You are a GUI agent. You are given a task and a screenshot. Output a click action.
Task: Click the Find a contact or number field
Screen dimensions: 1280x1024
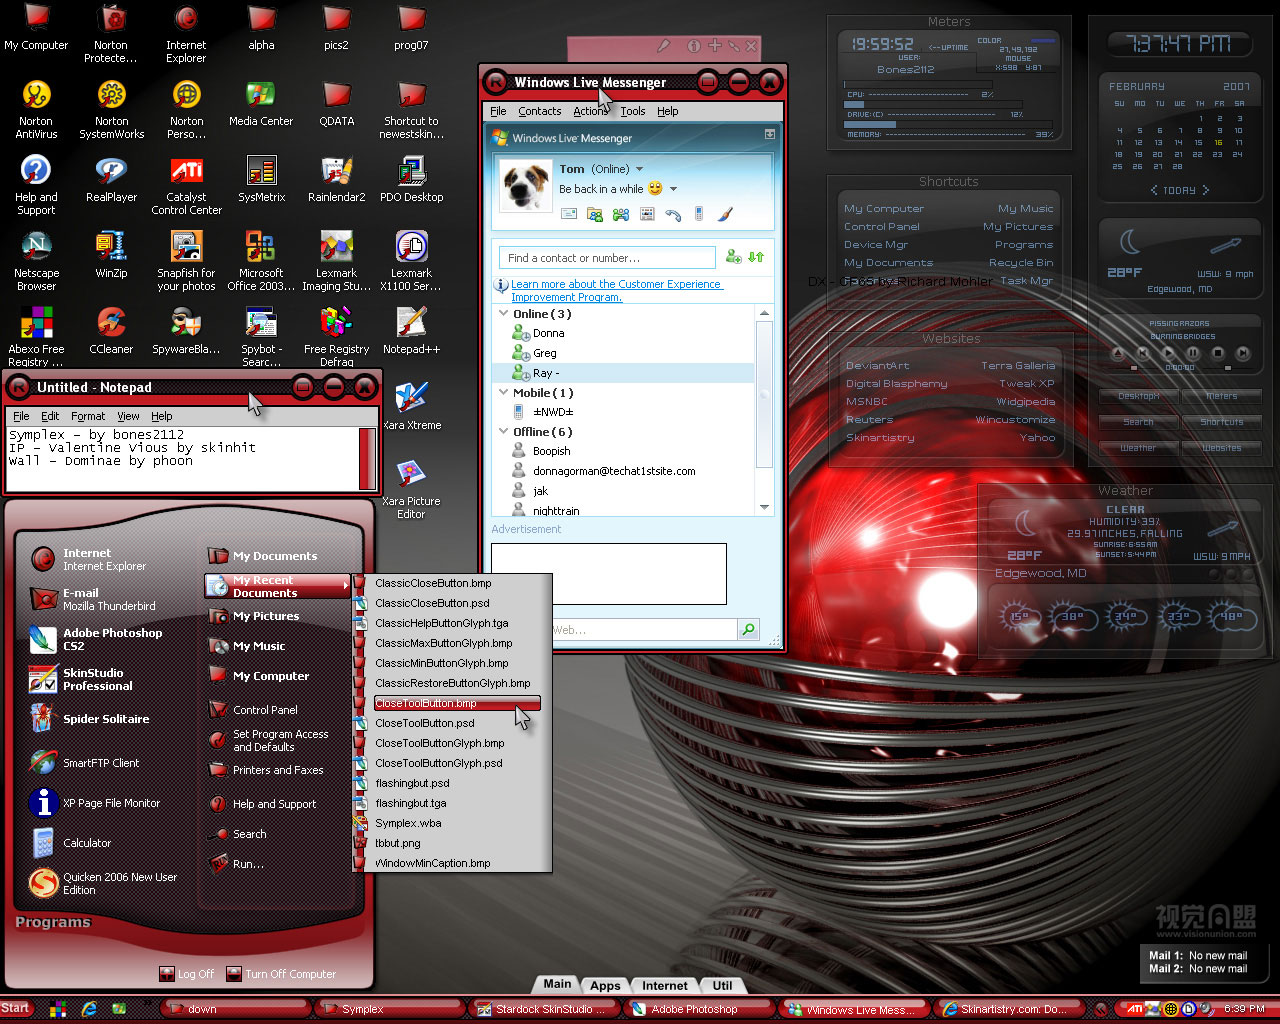[x=607, y=258]
